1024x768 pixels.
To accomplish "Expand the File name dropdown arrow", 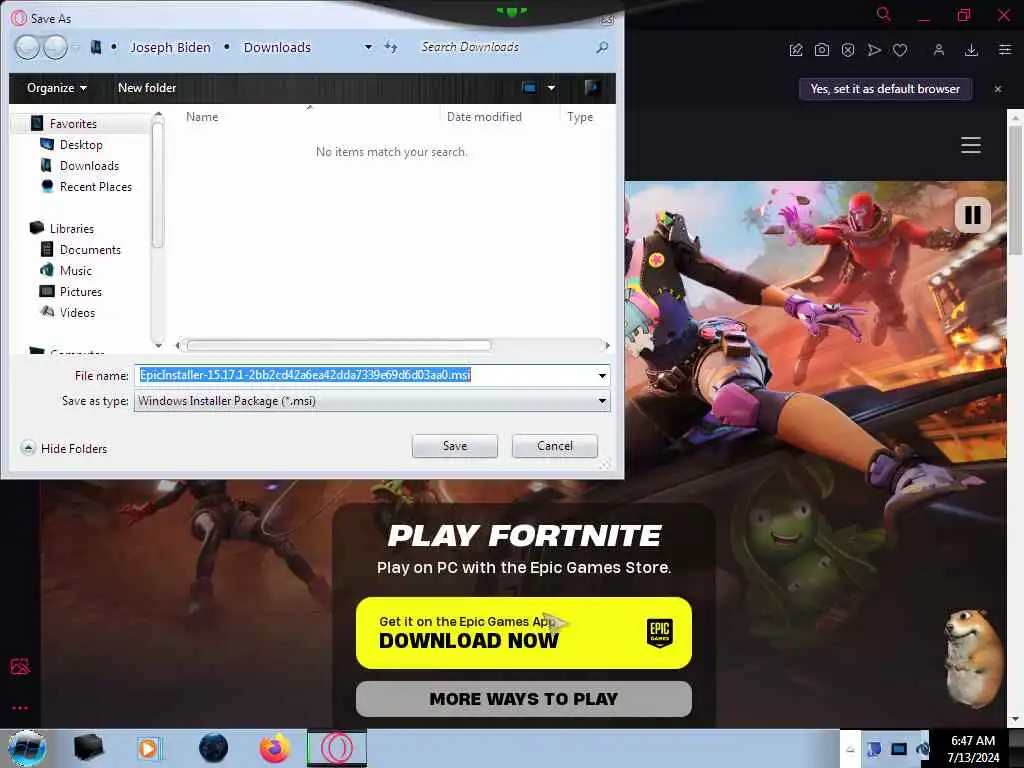I will tap(601, 376).
